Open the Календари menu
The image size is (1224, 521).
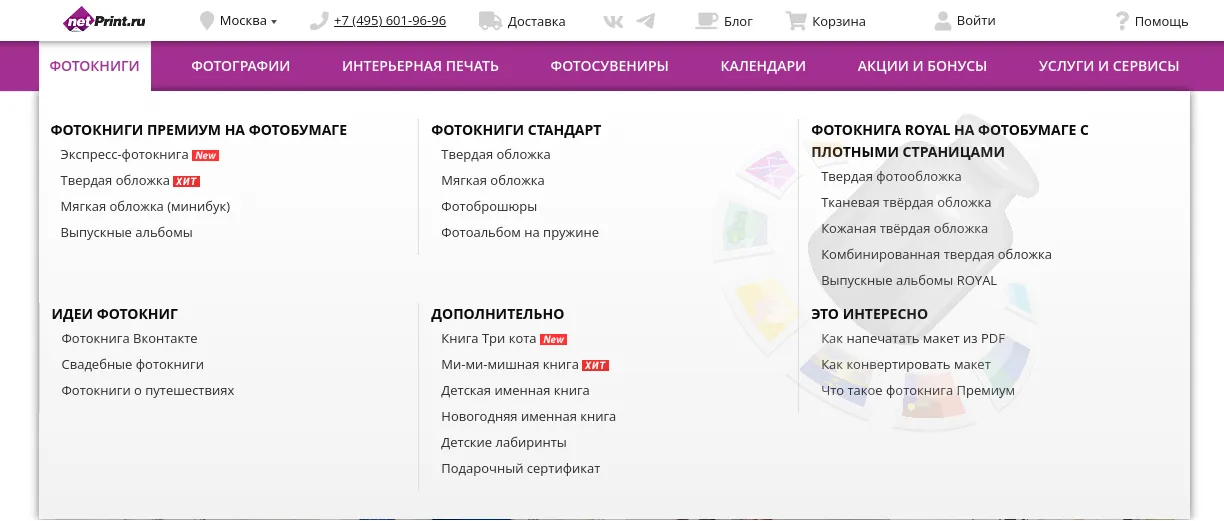pyautogui.click(x=763, y=66)
